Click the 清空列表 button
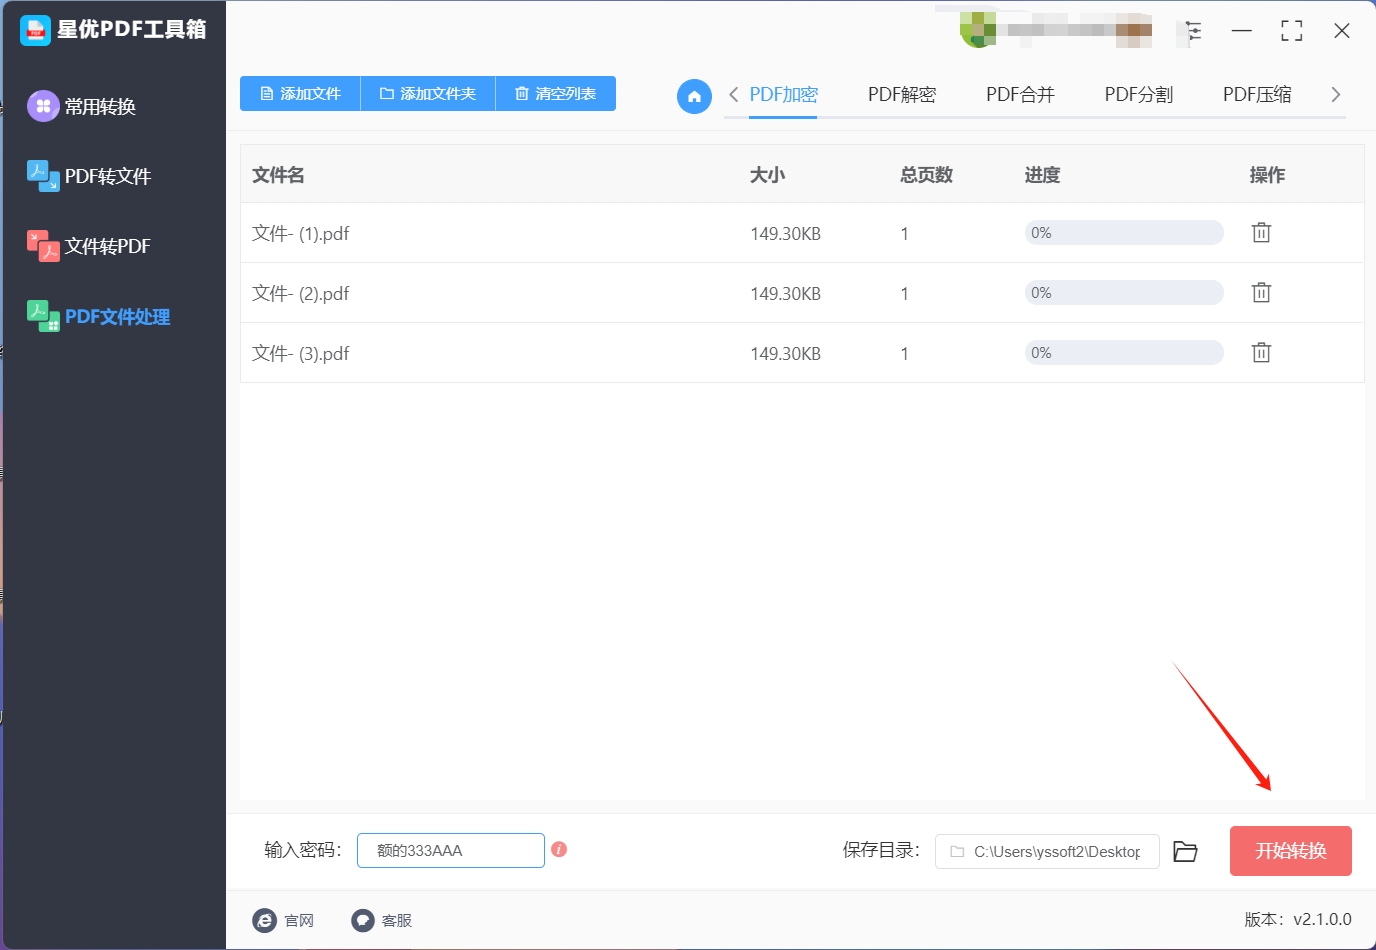Viewport: 1376px width, 950px height. click(x=556, y=93)
